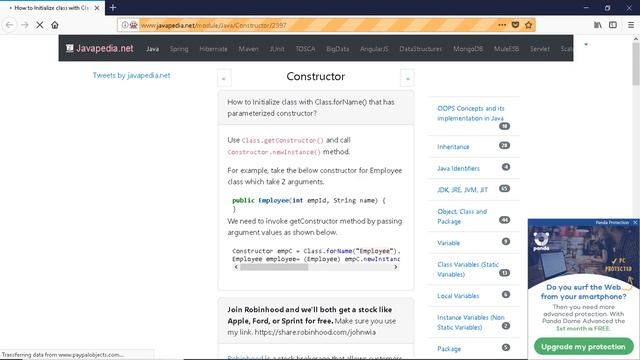Image resolution: width=640 pixels, height=360 pixels.
Task: Open the AngularJS navbar item
Action: coord(374,49)
